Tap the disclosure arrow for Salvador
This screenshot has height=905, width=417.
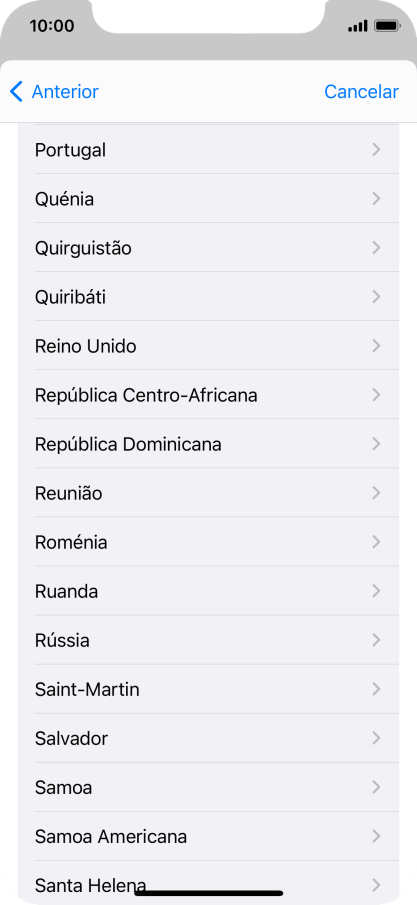(376, 738)
